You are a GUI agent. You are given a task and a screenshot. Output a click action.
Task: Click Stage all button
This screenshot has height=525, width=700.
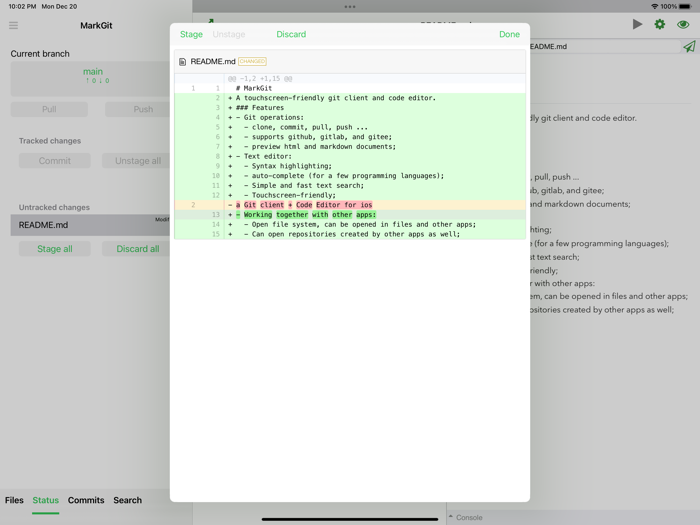(x=54, y=249)
